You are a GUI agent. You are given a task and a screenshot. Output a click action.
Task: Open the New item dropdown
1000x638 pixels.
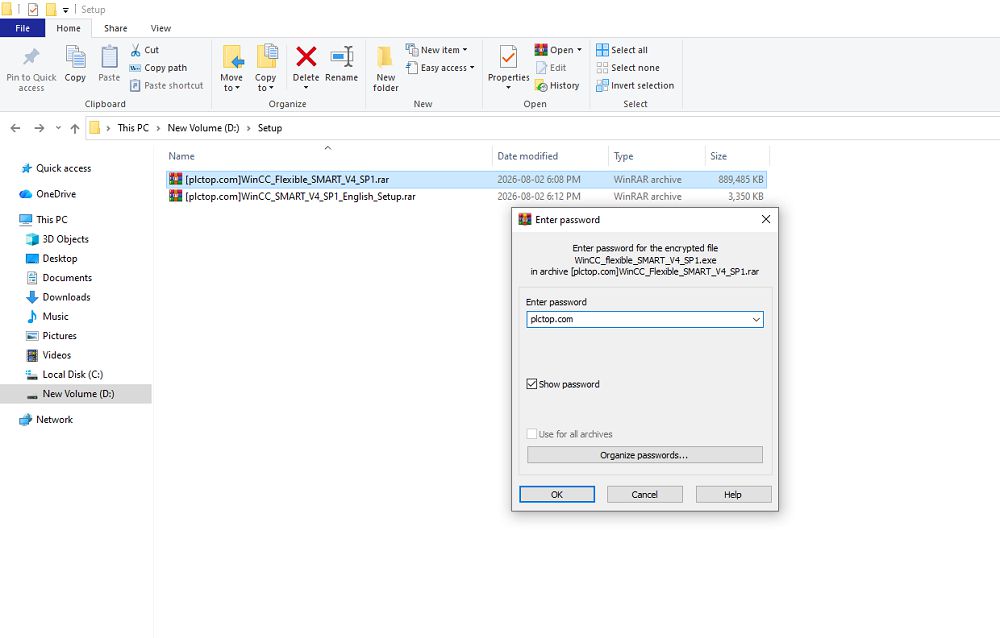pos(437,50)
